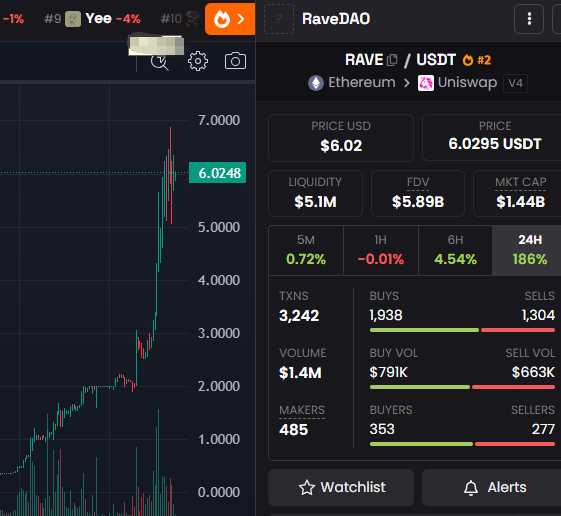Click the Uniswap logo icon
The width and height of the screenshot is (561, 516).
[426, 83]
